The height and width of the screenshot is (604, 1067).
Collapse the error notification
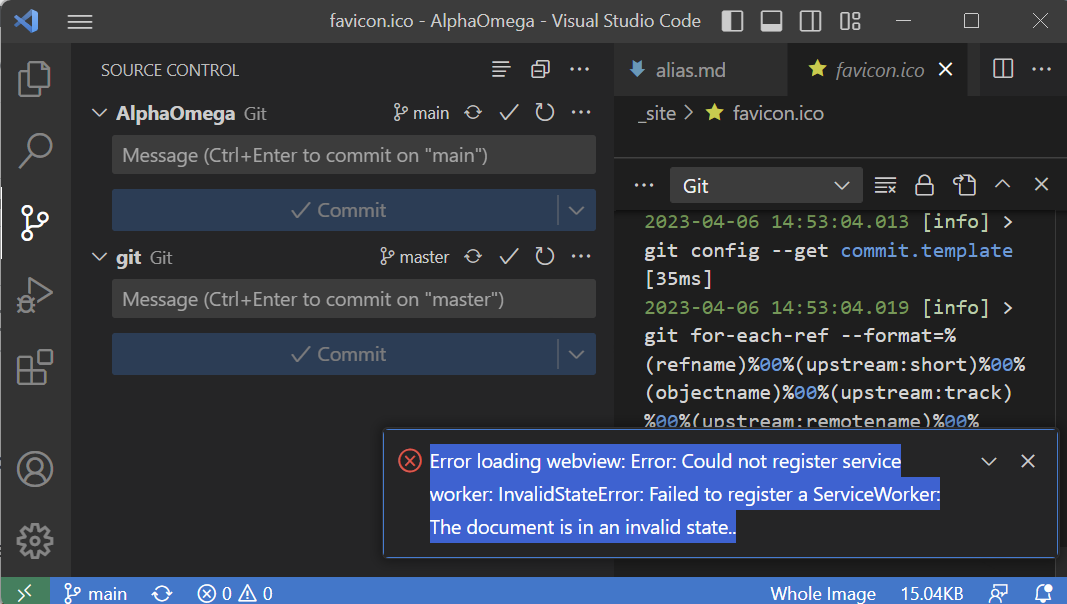pyautogui.click(x=989, y=462)
